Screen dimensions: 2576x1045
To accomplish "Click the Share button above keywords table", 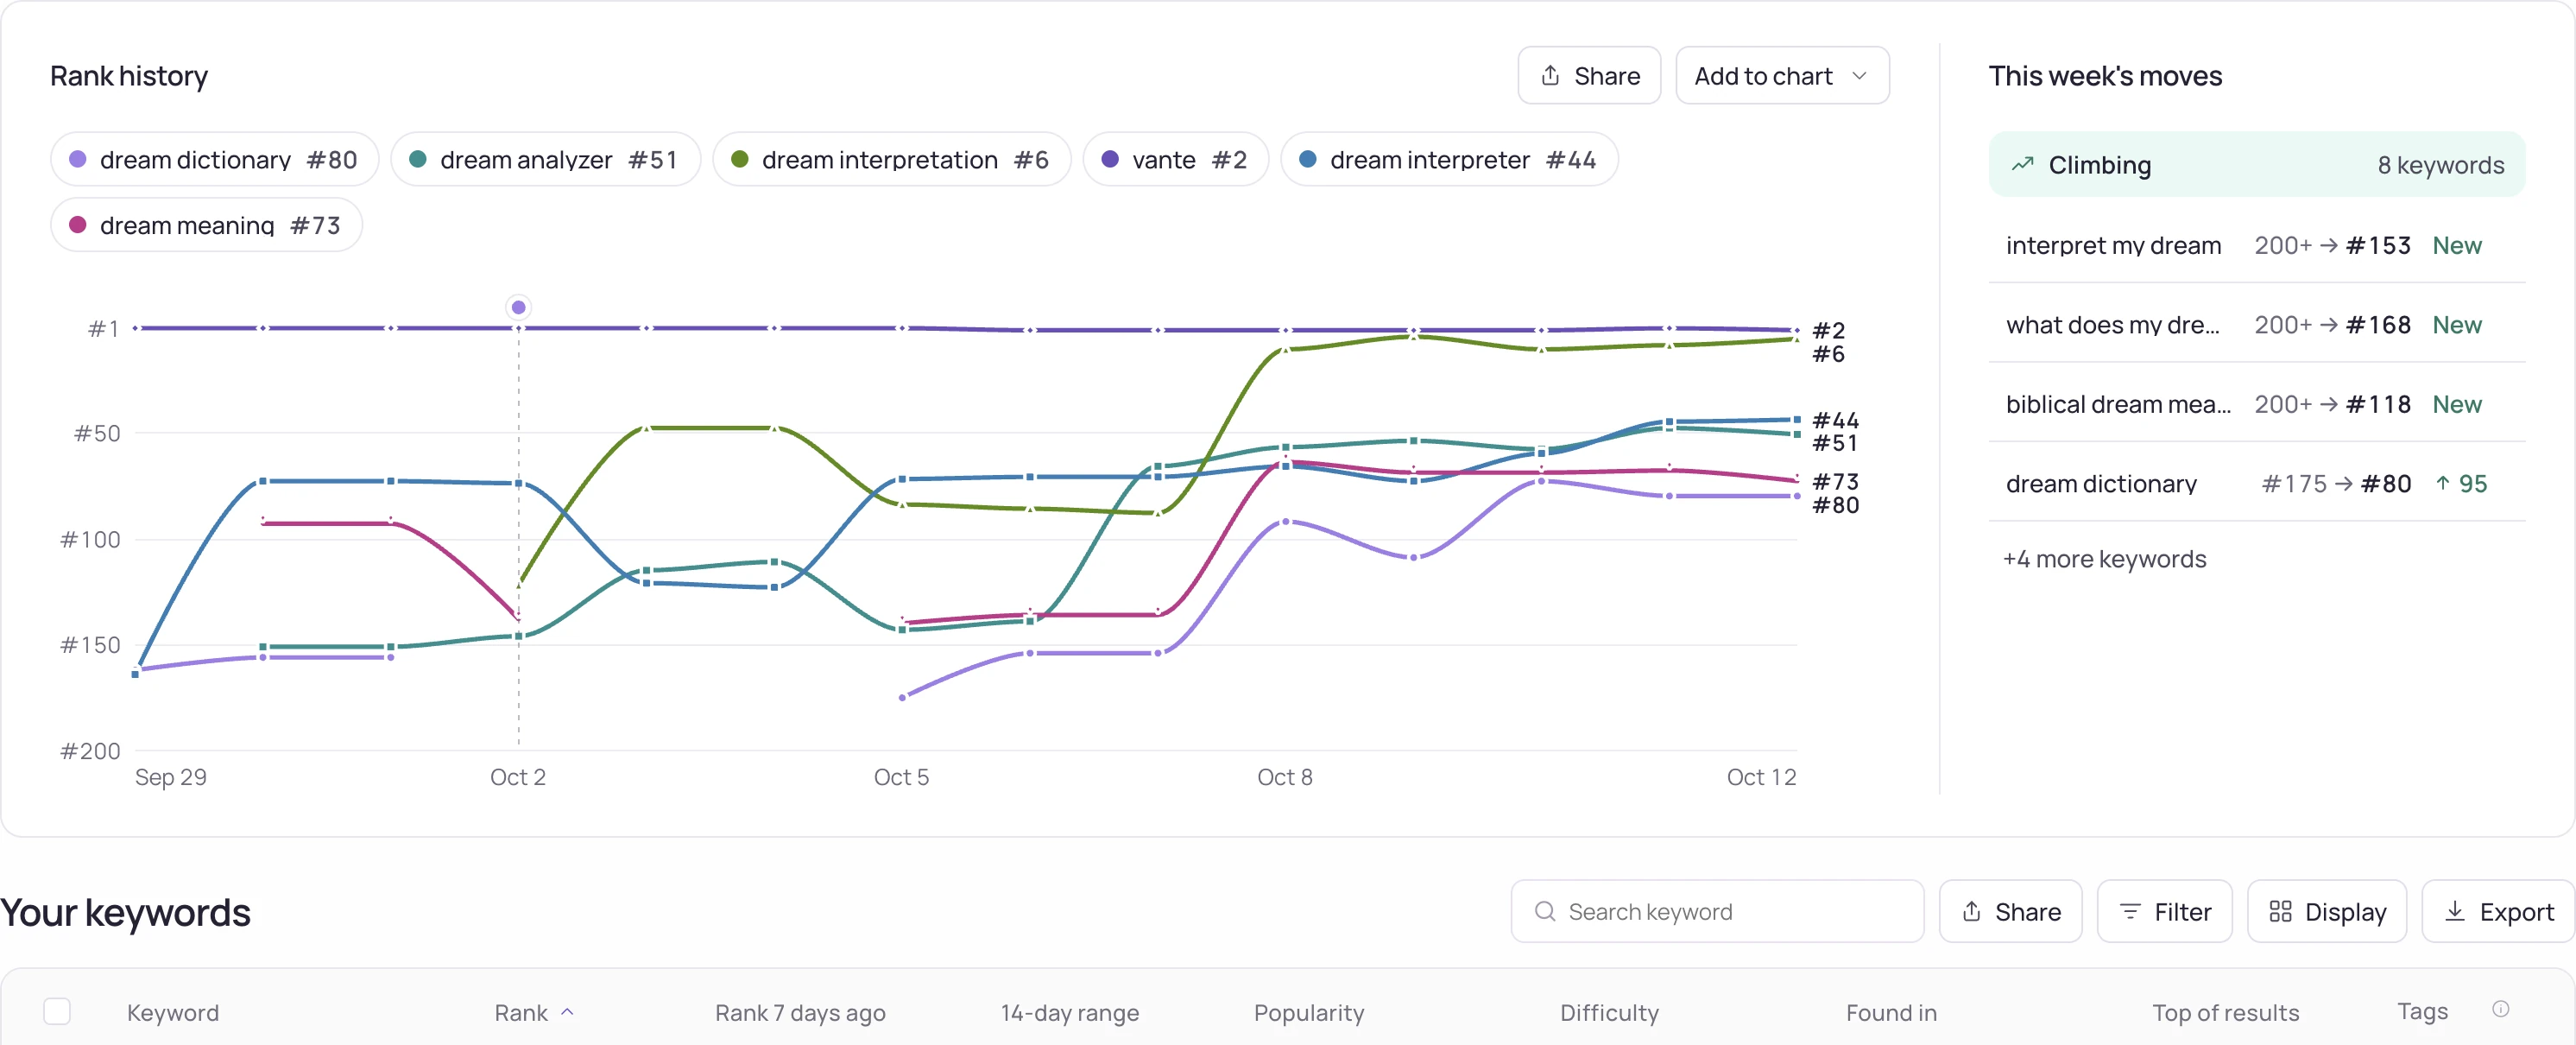I will pyautogui.click(x=2010, y=911).
